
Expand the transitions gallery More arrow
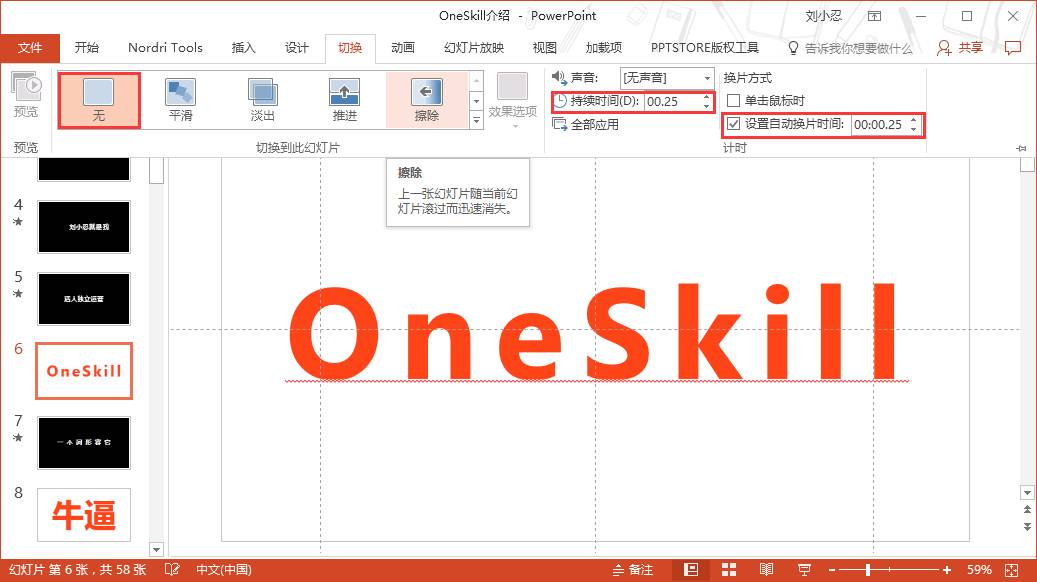[x=476, y=120]
